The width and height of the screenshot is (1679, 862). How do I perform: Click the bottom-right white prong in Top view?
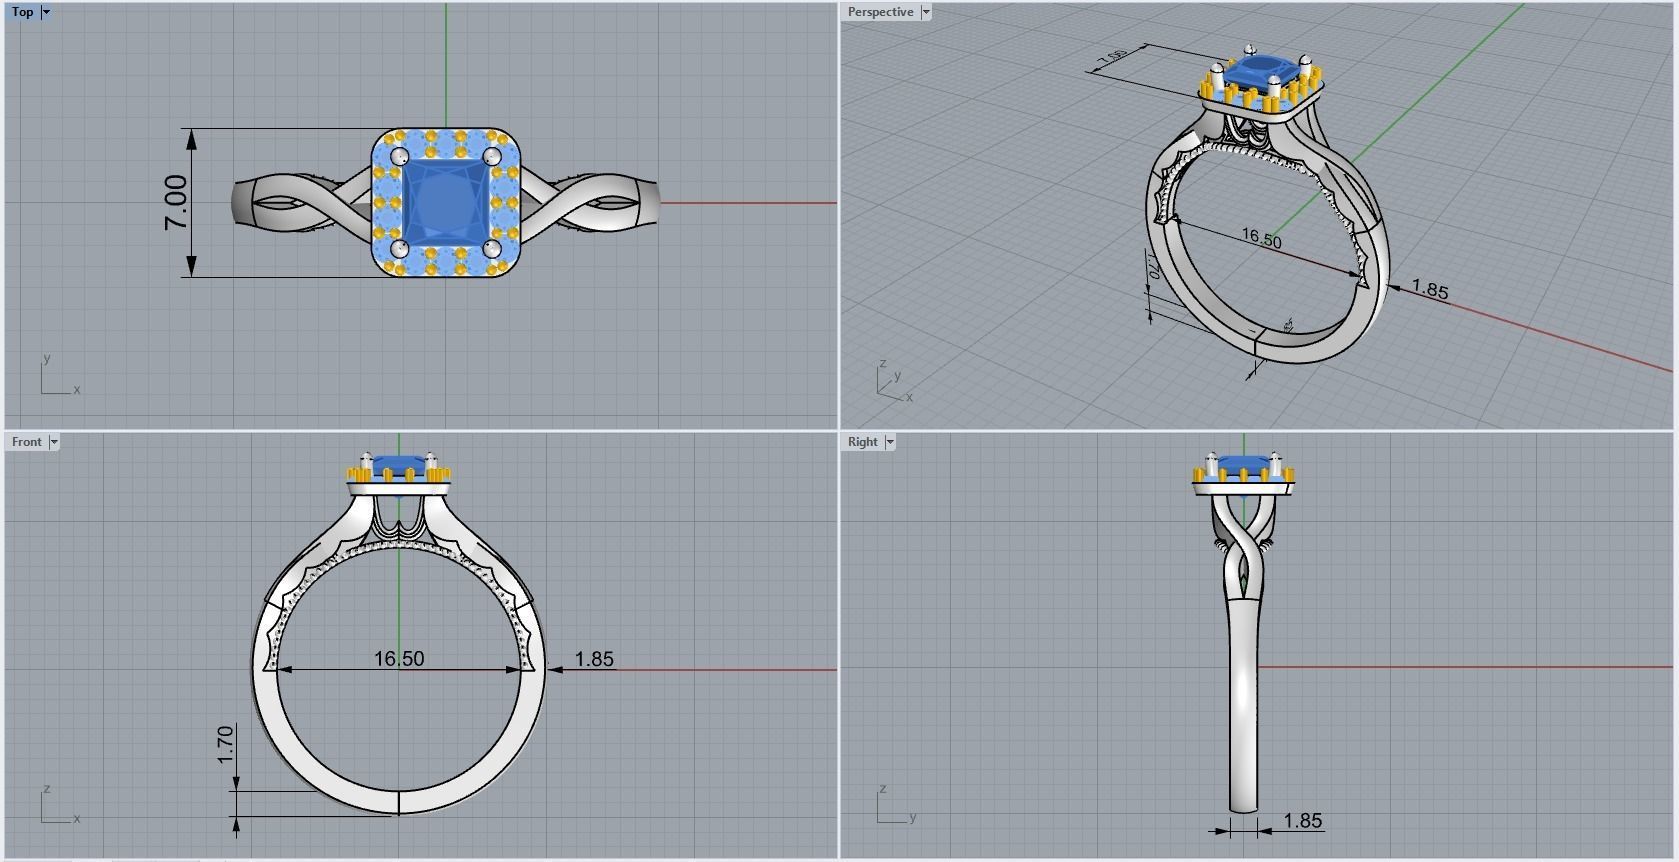492,247
